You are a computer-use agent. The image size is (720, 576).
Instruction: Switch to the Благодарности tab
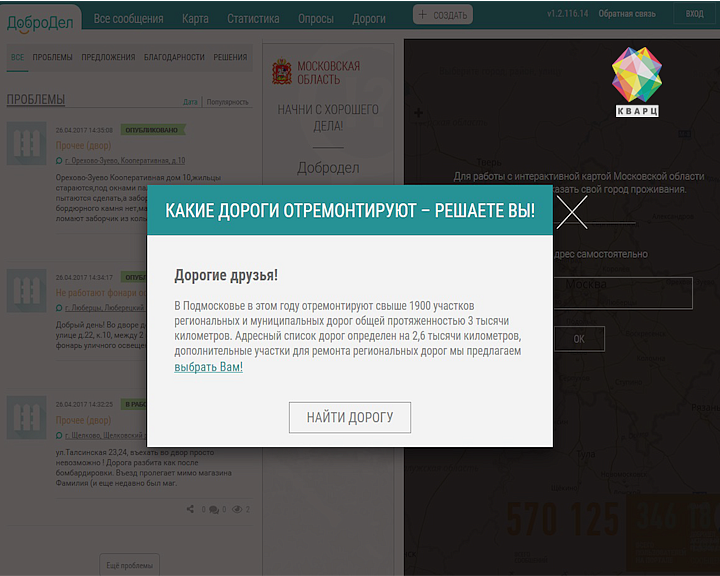(174, 57)
